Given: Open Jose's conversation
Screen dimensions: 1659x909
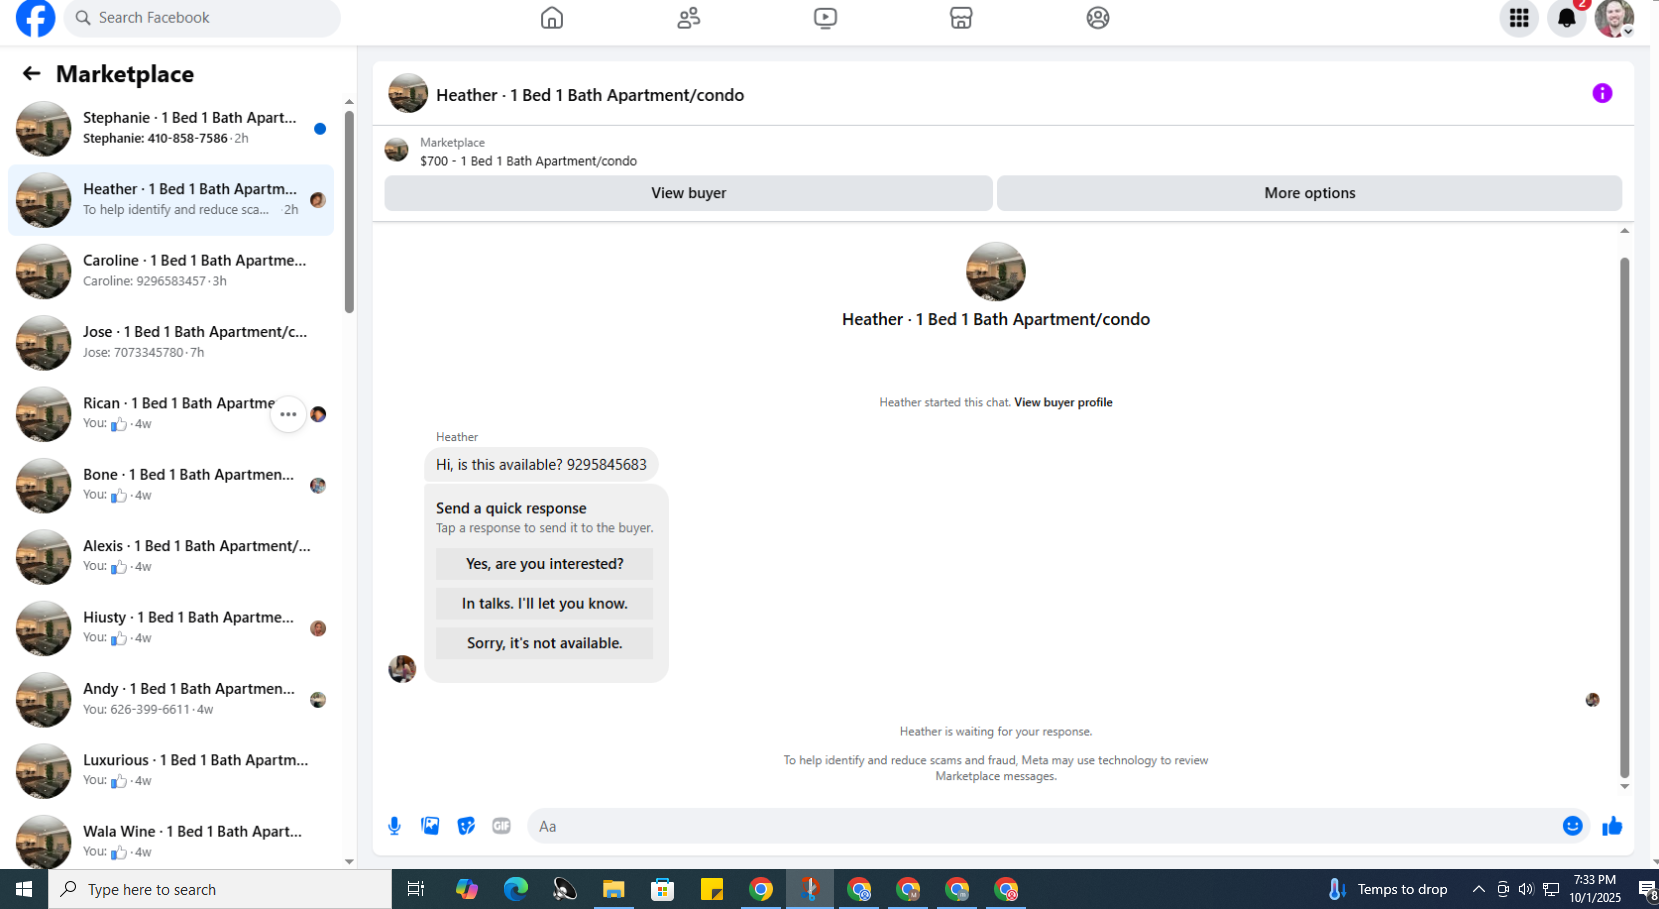Looking at the screenshot, I should click(x=171, y=342).
